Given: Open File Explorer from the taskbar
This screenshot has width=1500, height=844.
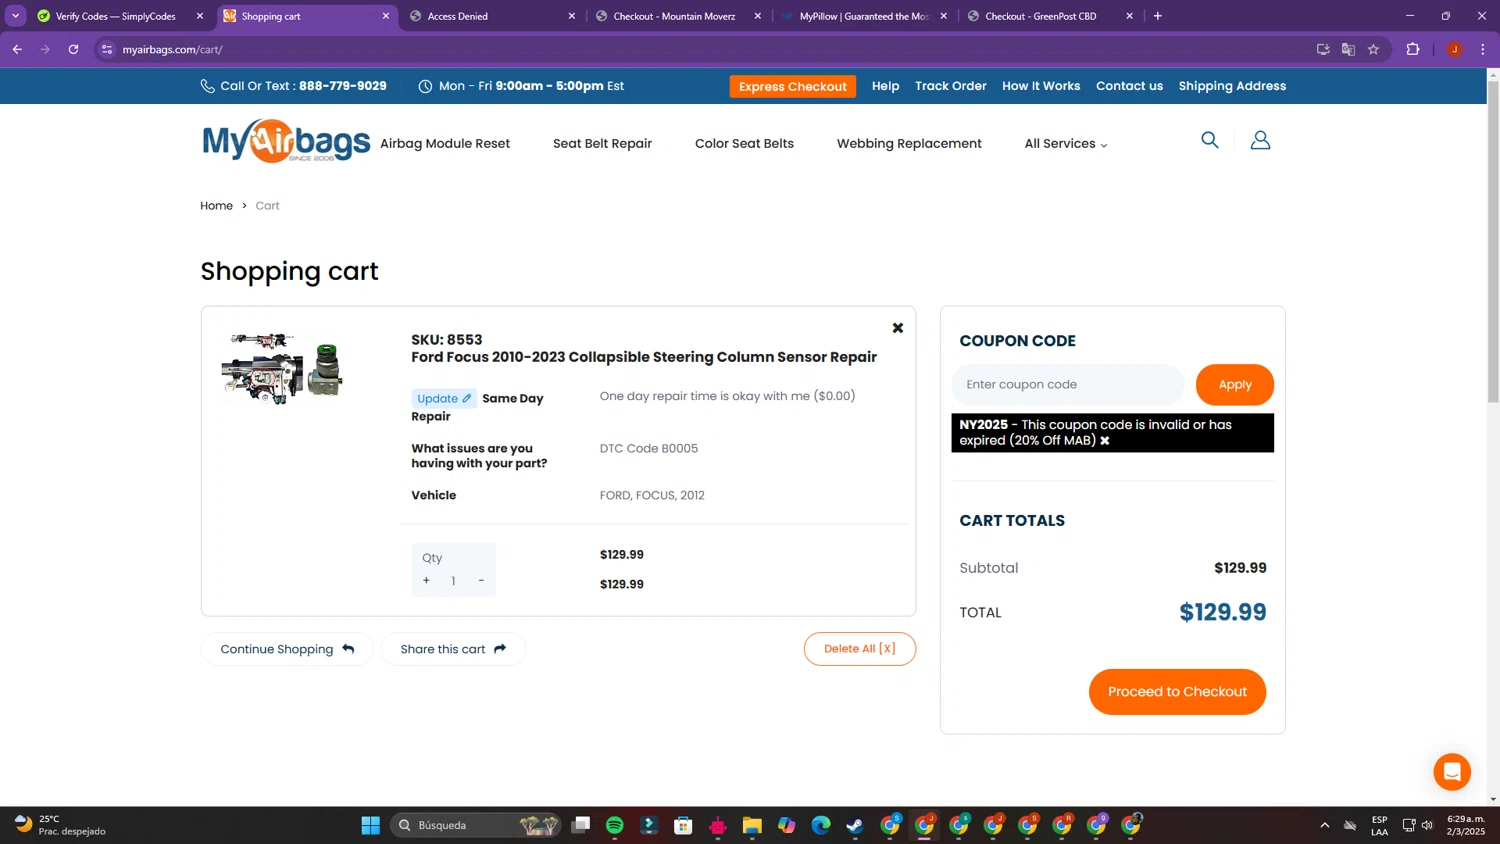Looking at the screenshot, I should [x=752, y=825].
